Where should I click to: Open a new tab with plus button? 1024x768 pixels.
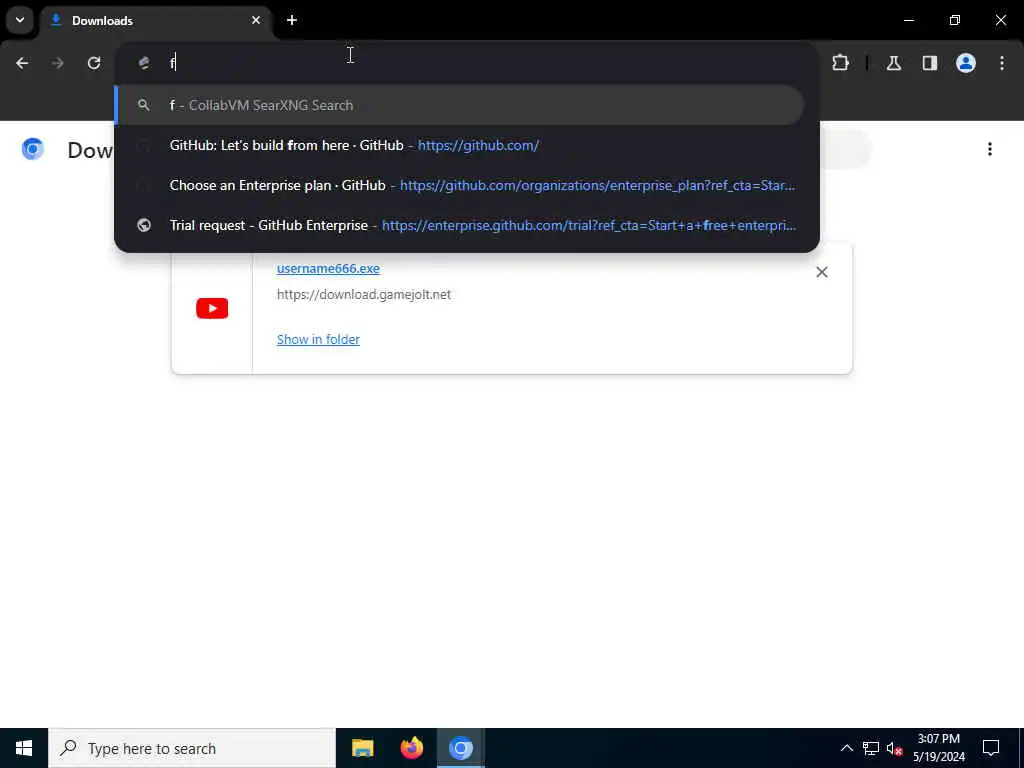(x=292, y=20)
